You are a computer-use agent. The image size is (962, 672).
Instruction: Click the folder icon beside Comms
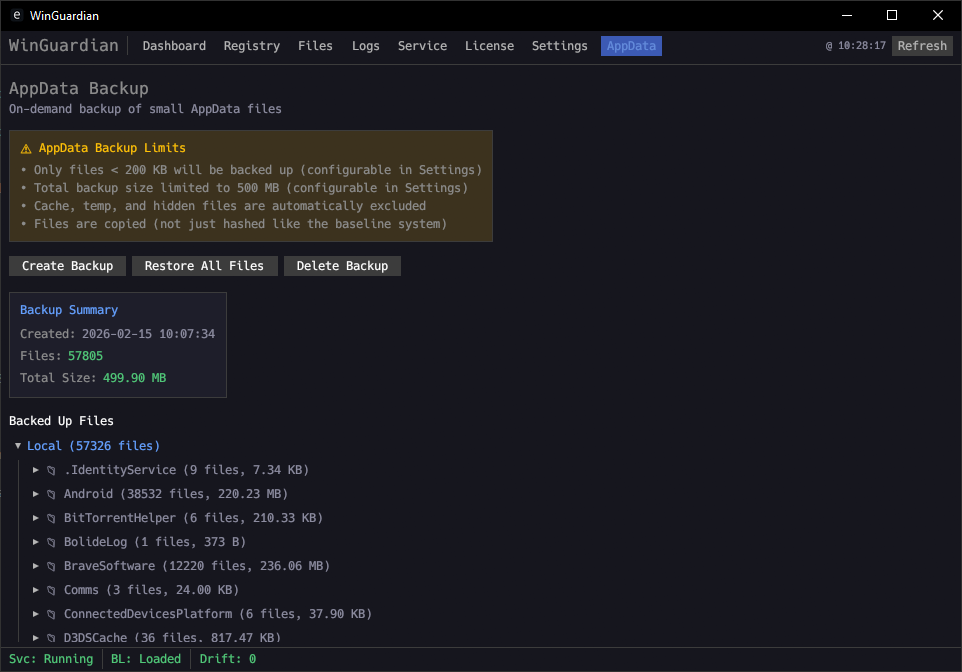(x=51, y=590)
